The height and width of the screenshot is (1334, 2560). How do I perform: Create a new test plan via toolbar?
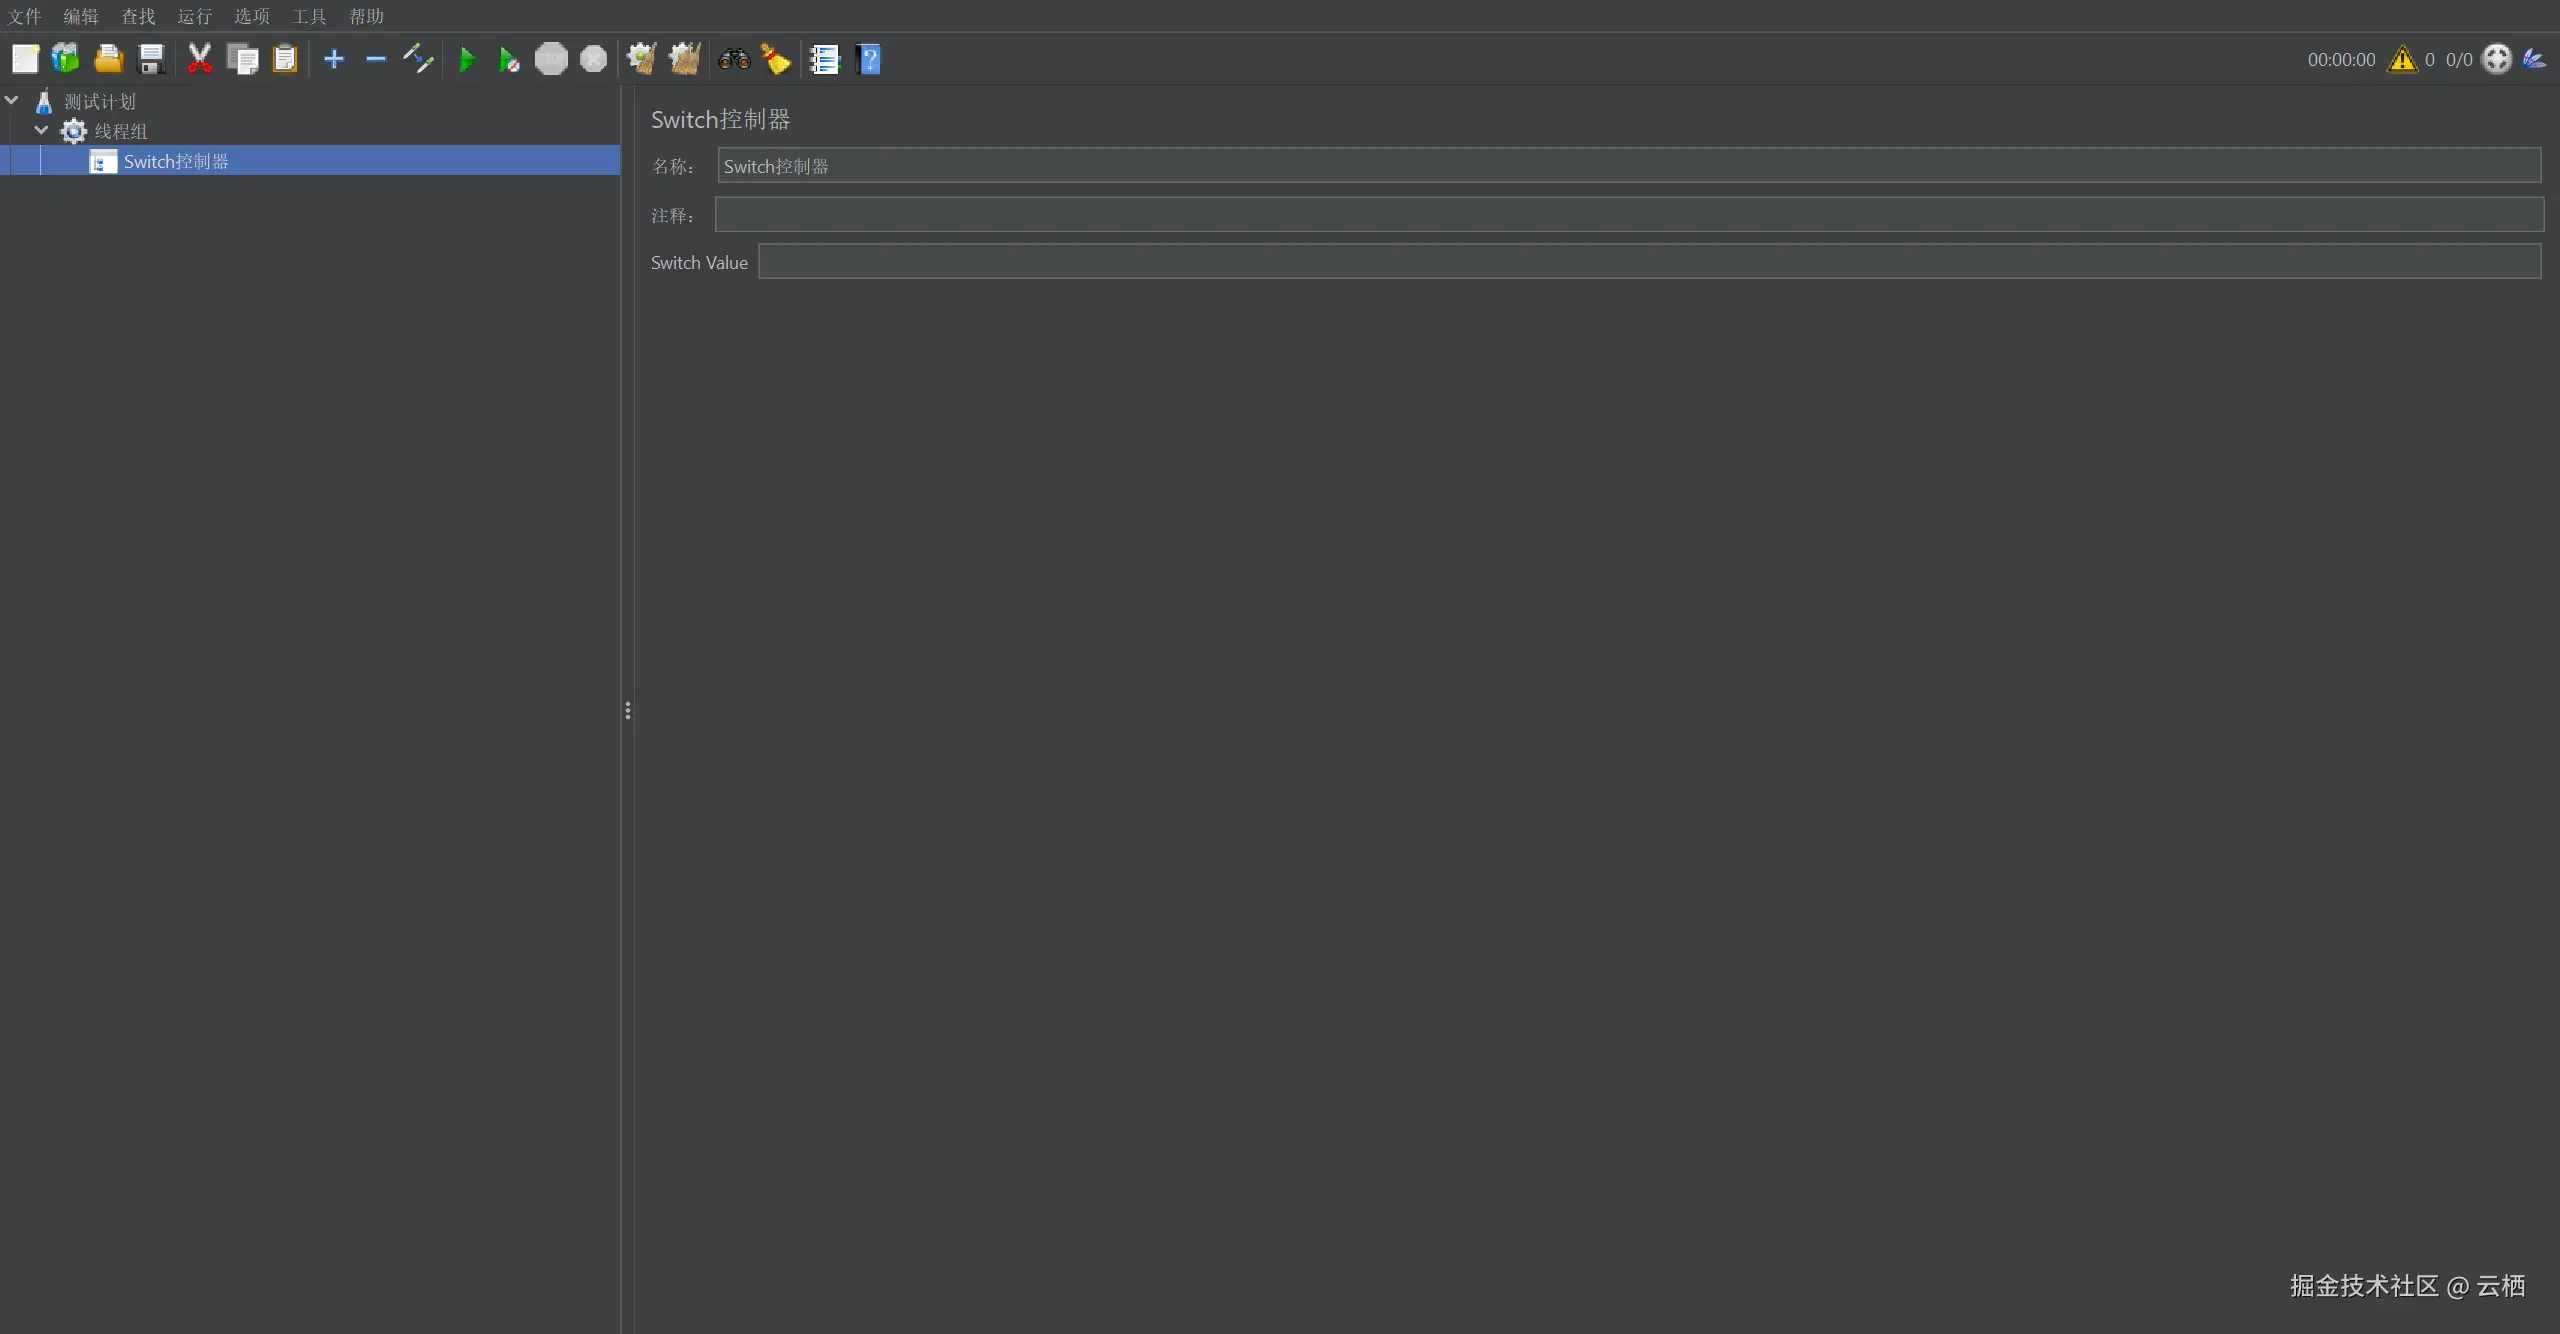[x=25, y=59]
